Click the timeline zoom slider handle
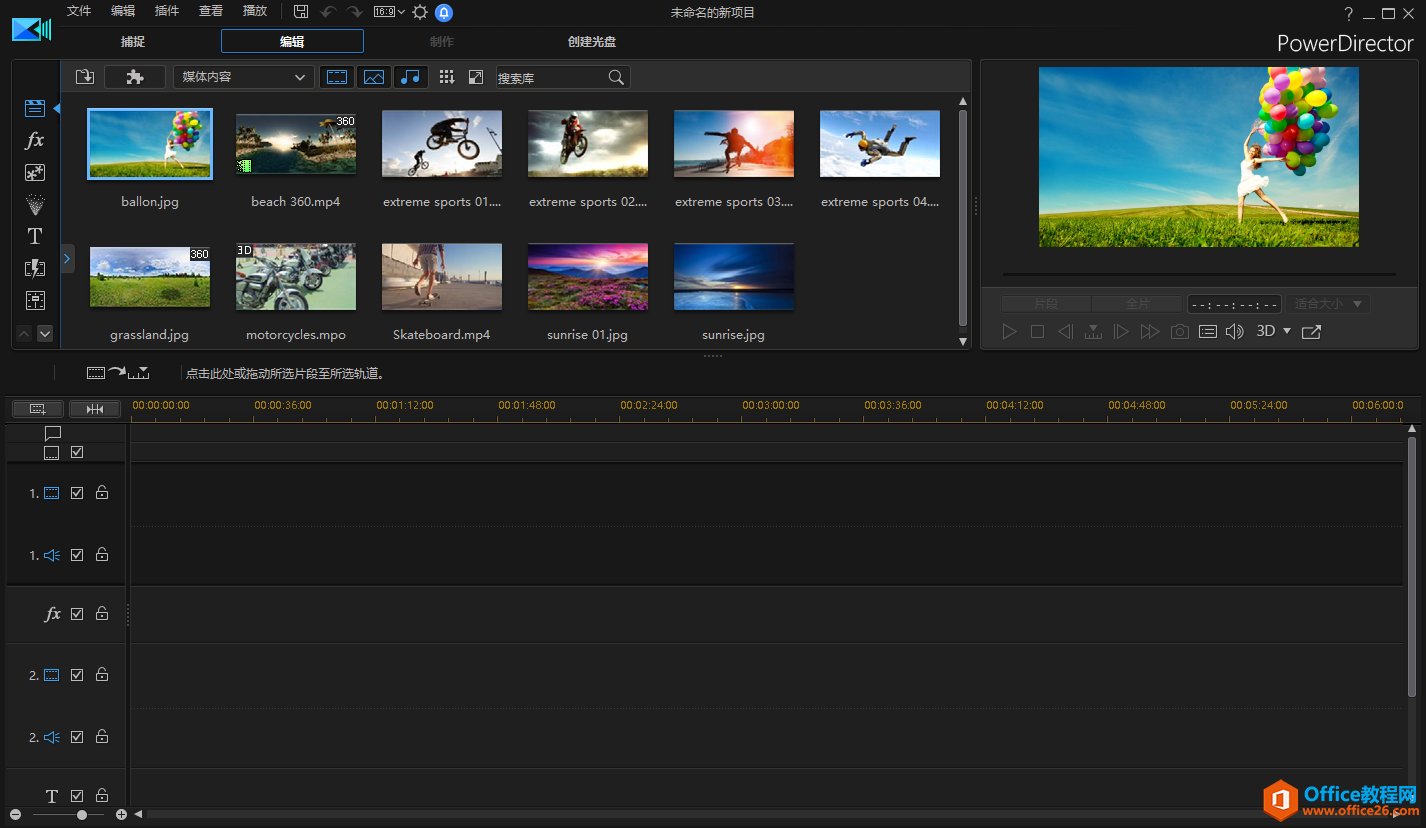This screenshot has height=828, width=1426. 82,815
